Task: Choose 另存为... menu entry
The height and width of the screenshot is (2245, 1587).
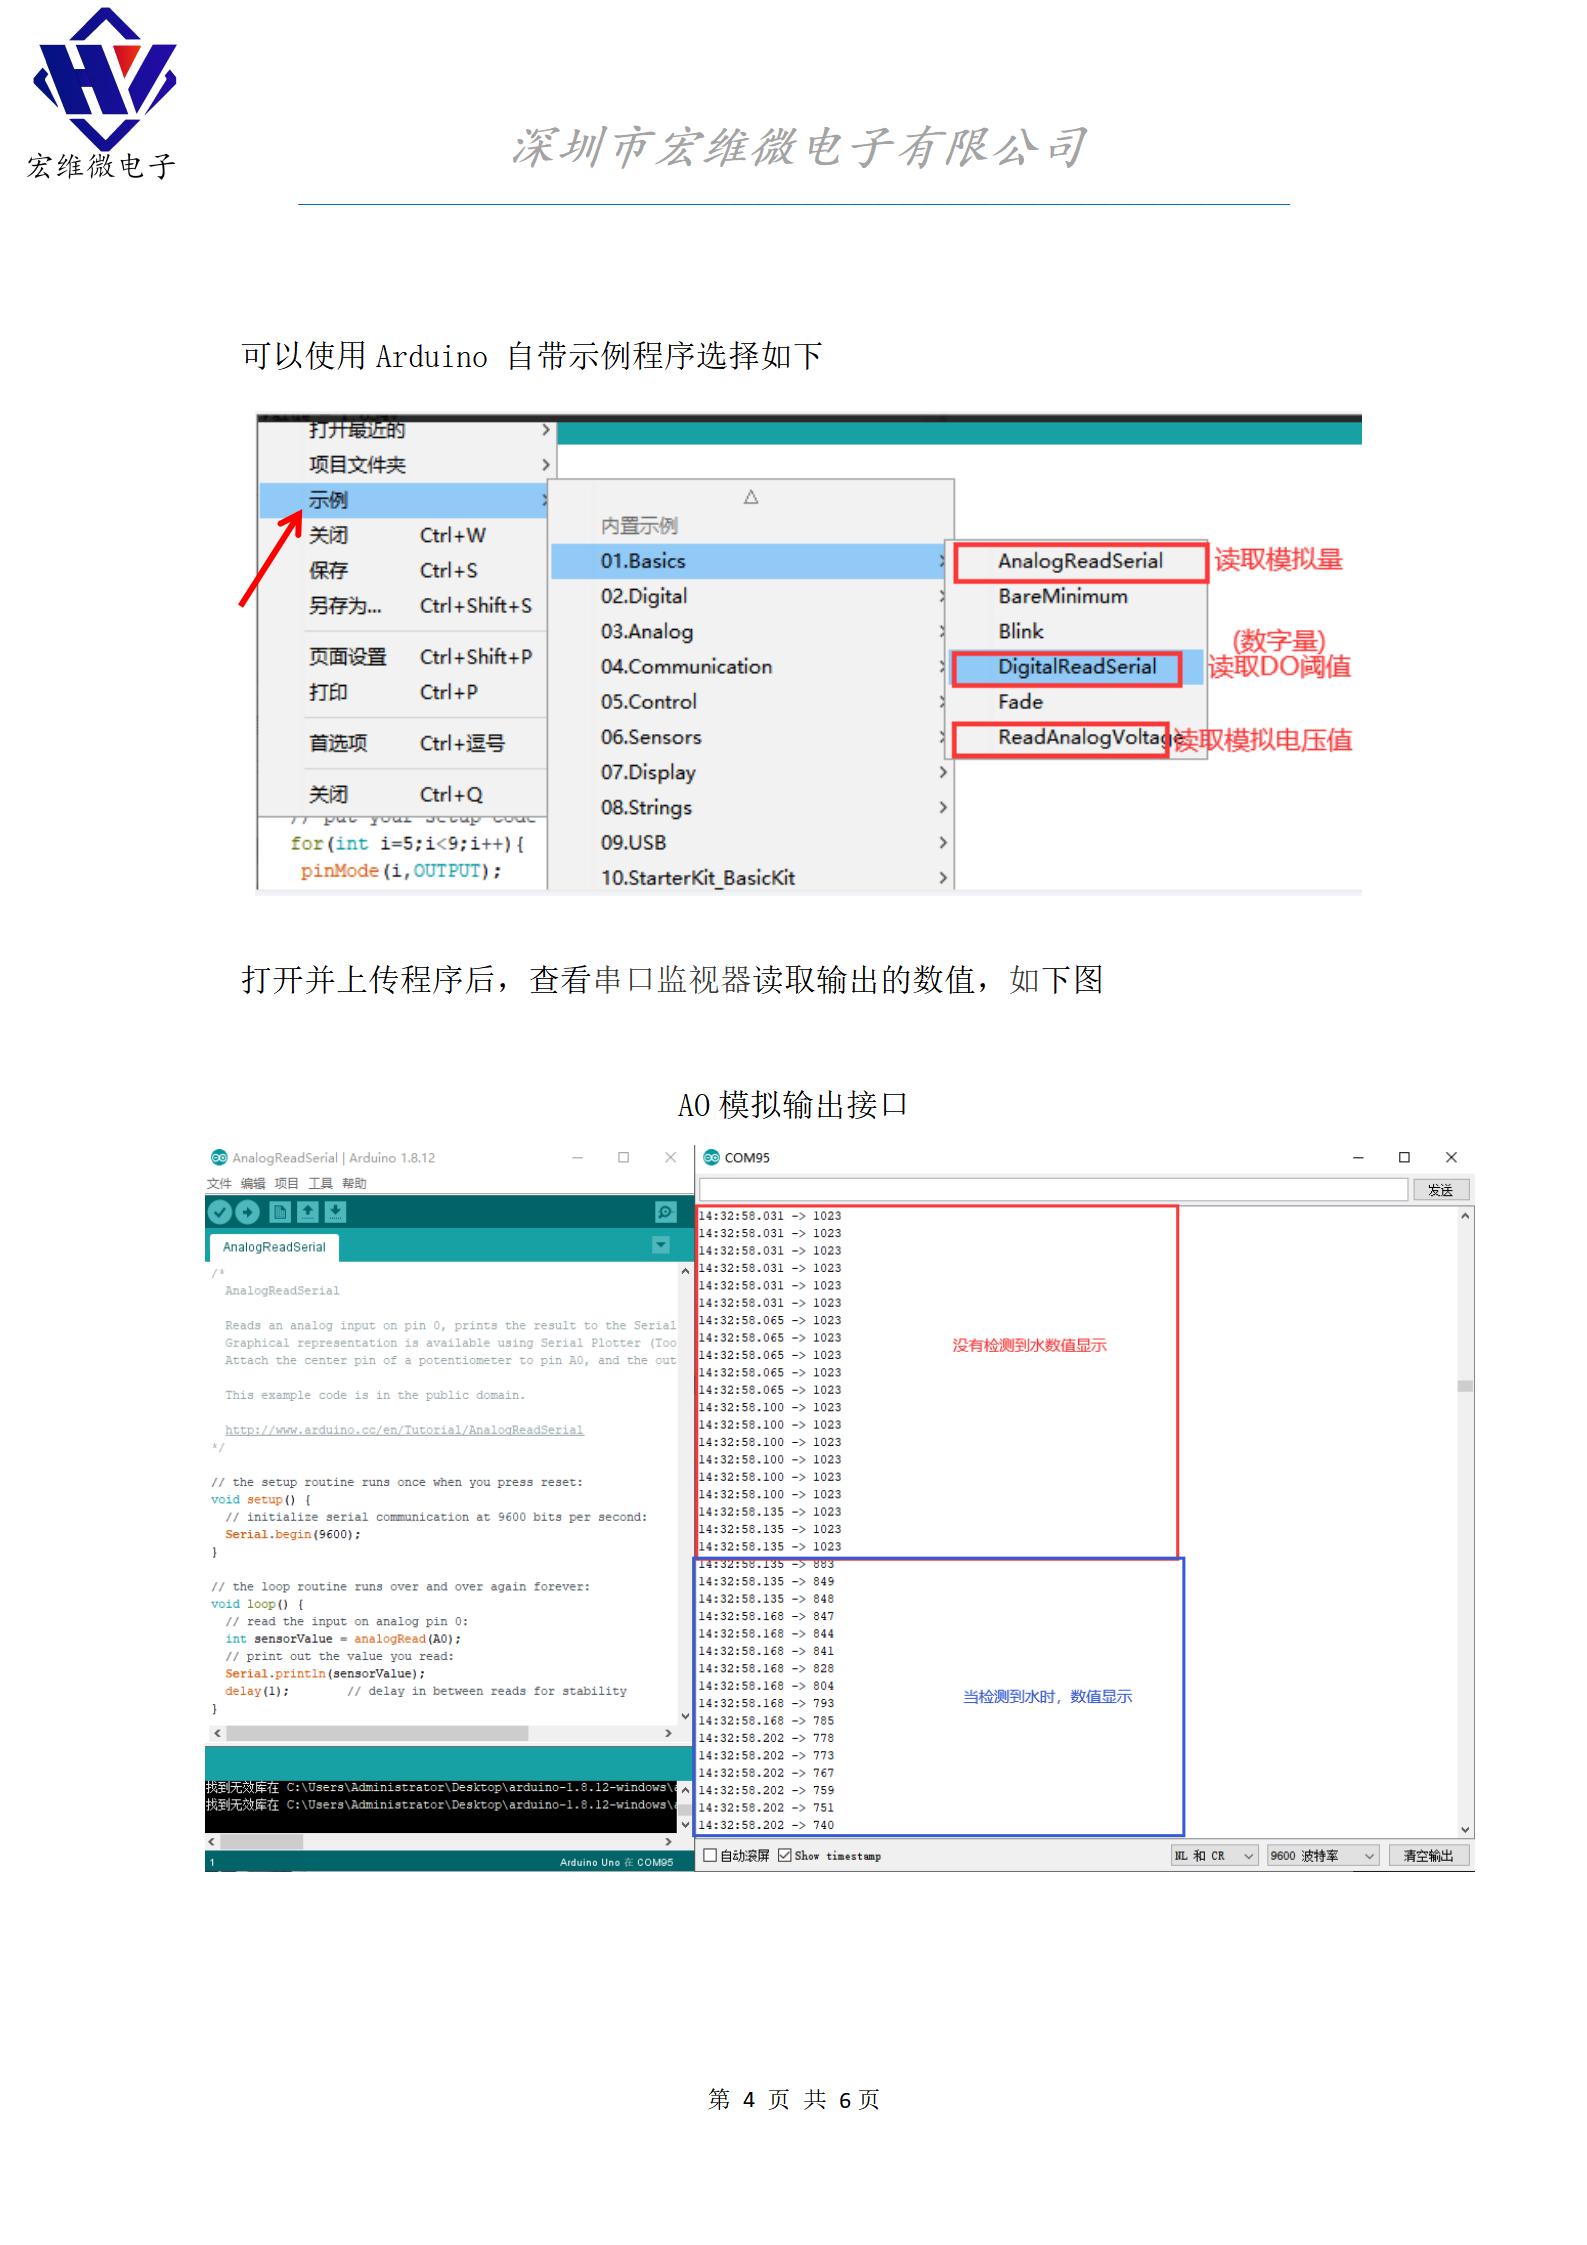Action: 404,605
